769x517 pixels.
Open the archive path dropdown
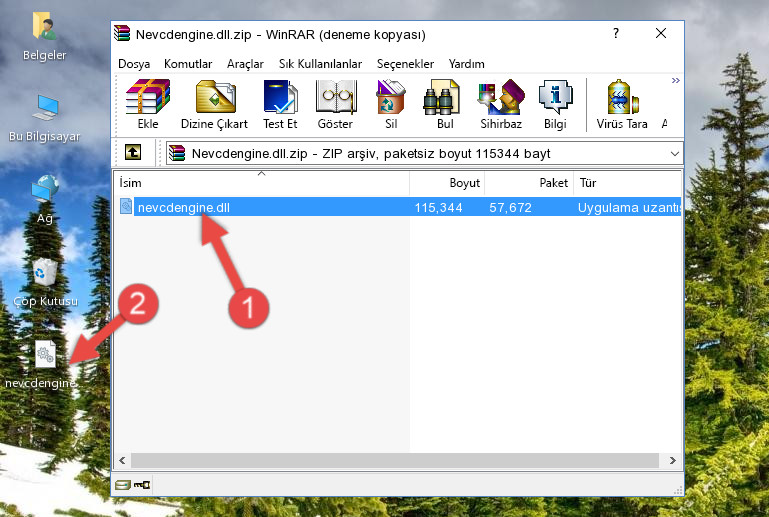tap(674, 154)
